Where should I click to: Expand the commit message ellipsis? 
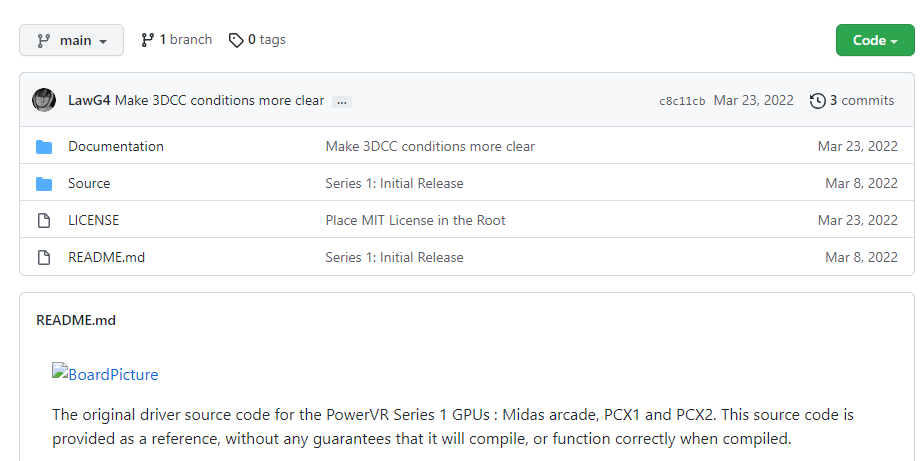coord(342,101)
